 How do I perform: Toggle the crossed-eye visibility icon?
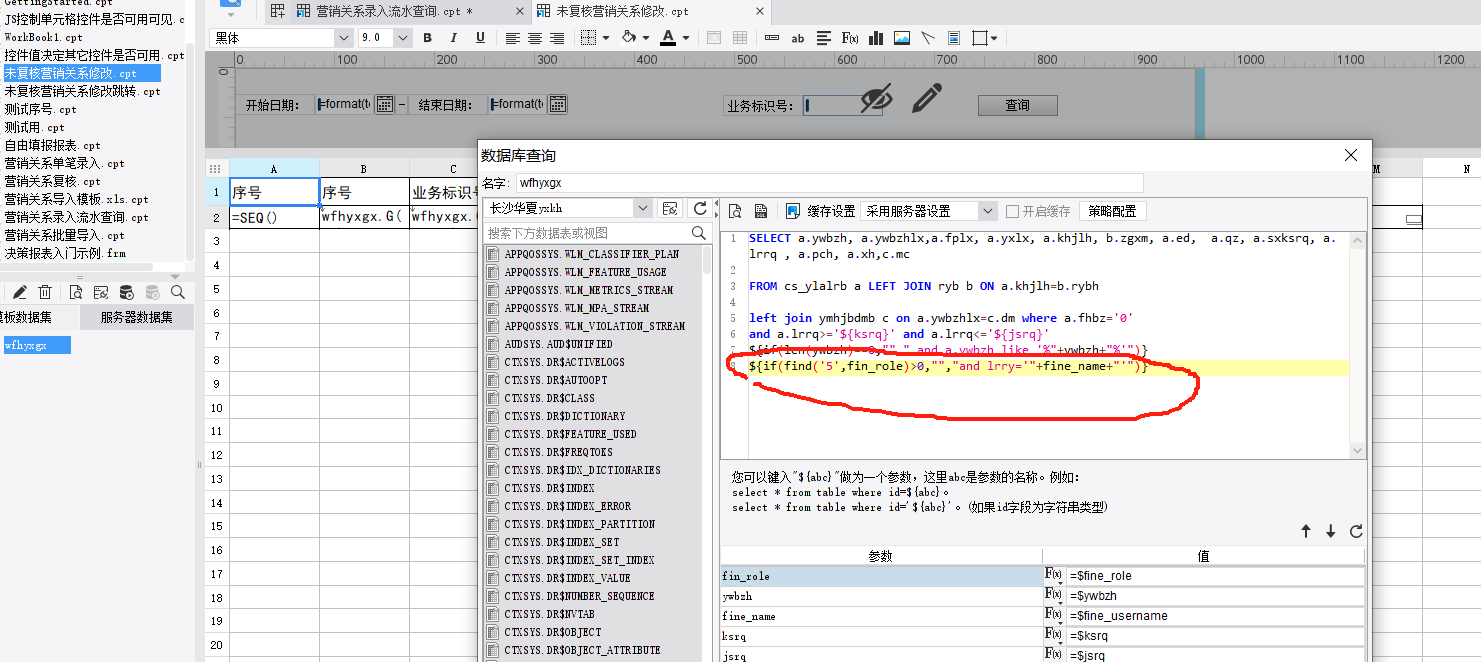tap(875, 99)
